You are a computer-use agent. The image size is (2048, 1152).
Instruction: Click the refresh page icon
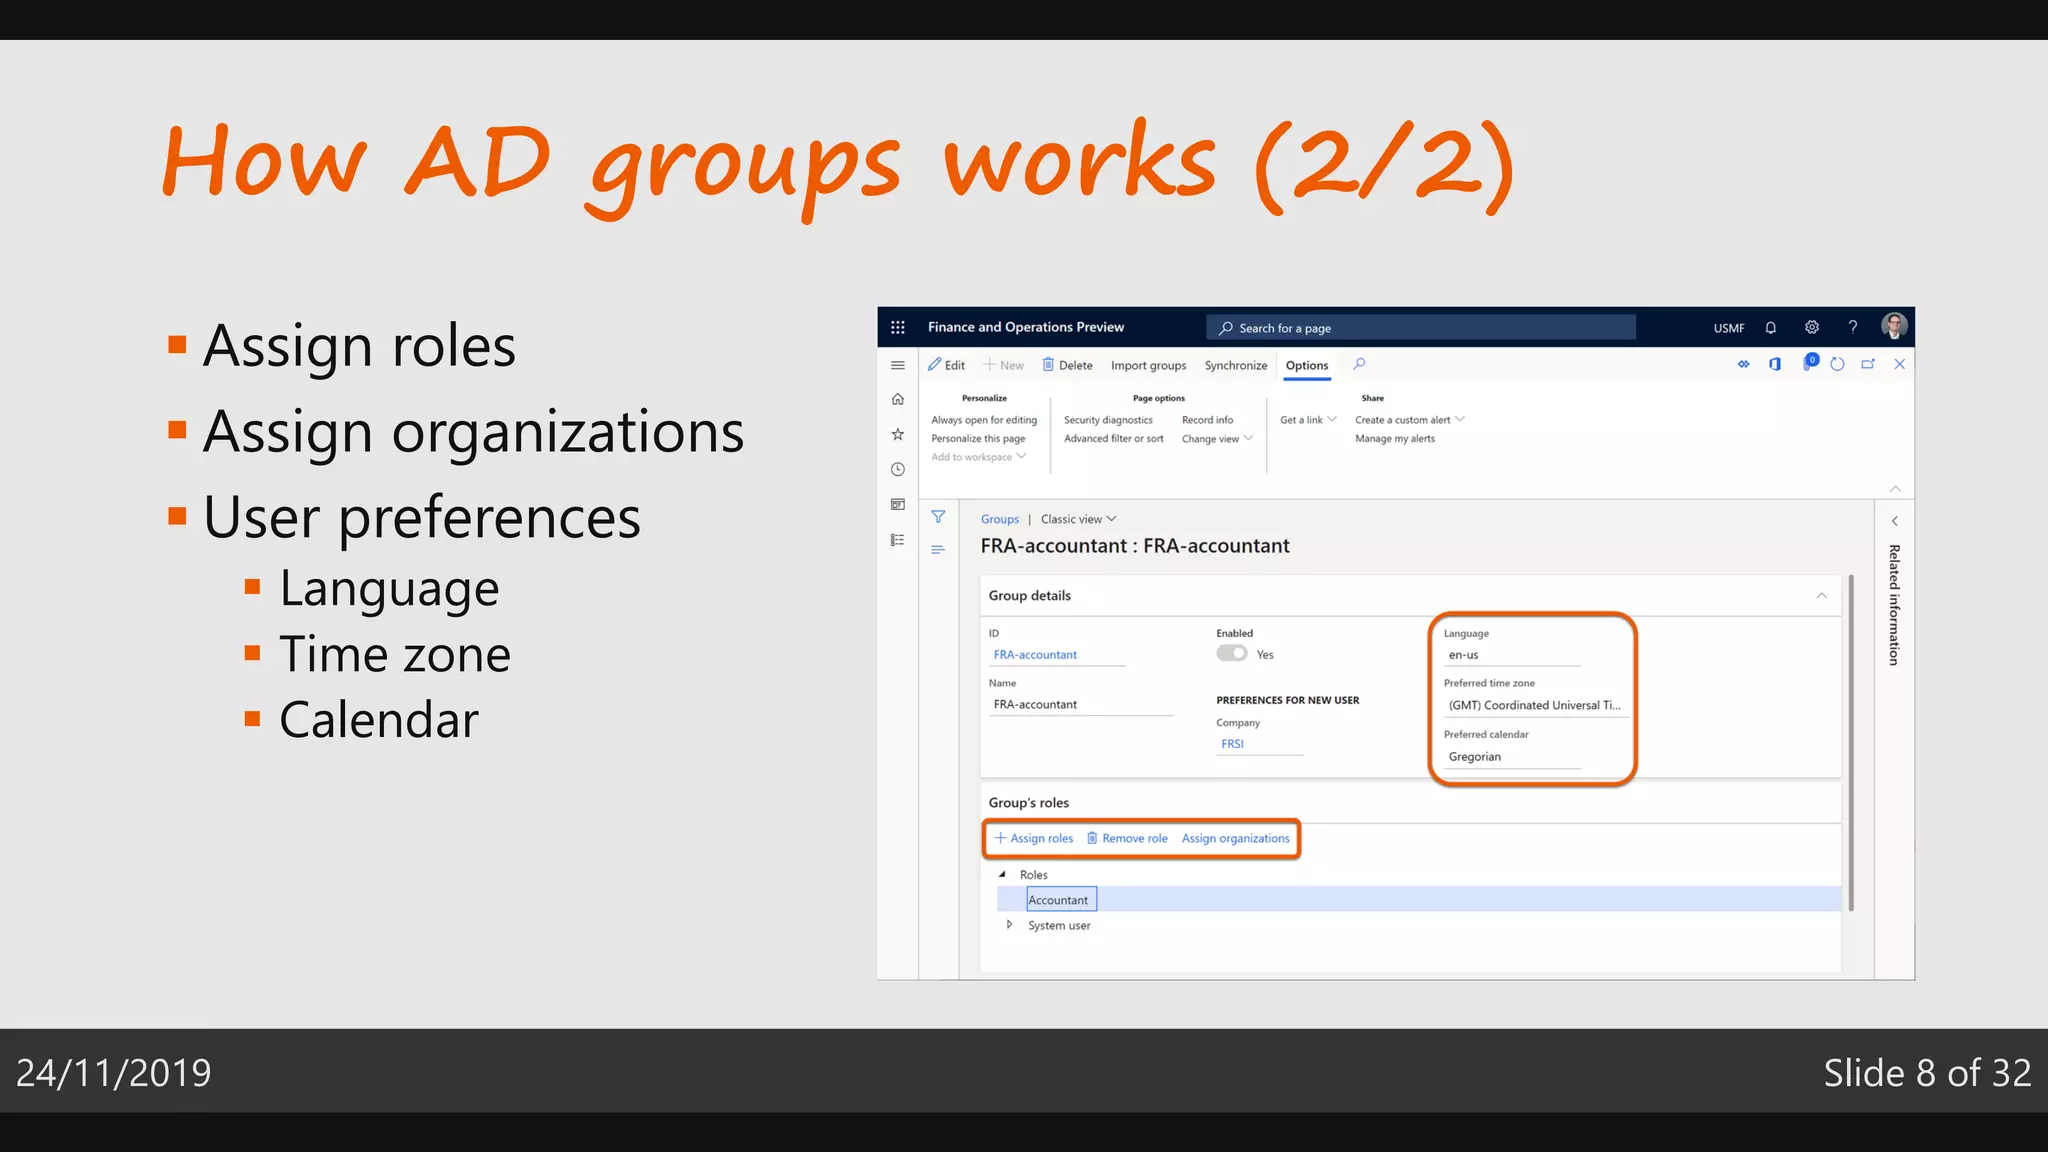pyautogui.click(x=1837, y=364)
